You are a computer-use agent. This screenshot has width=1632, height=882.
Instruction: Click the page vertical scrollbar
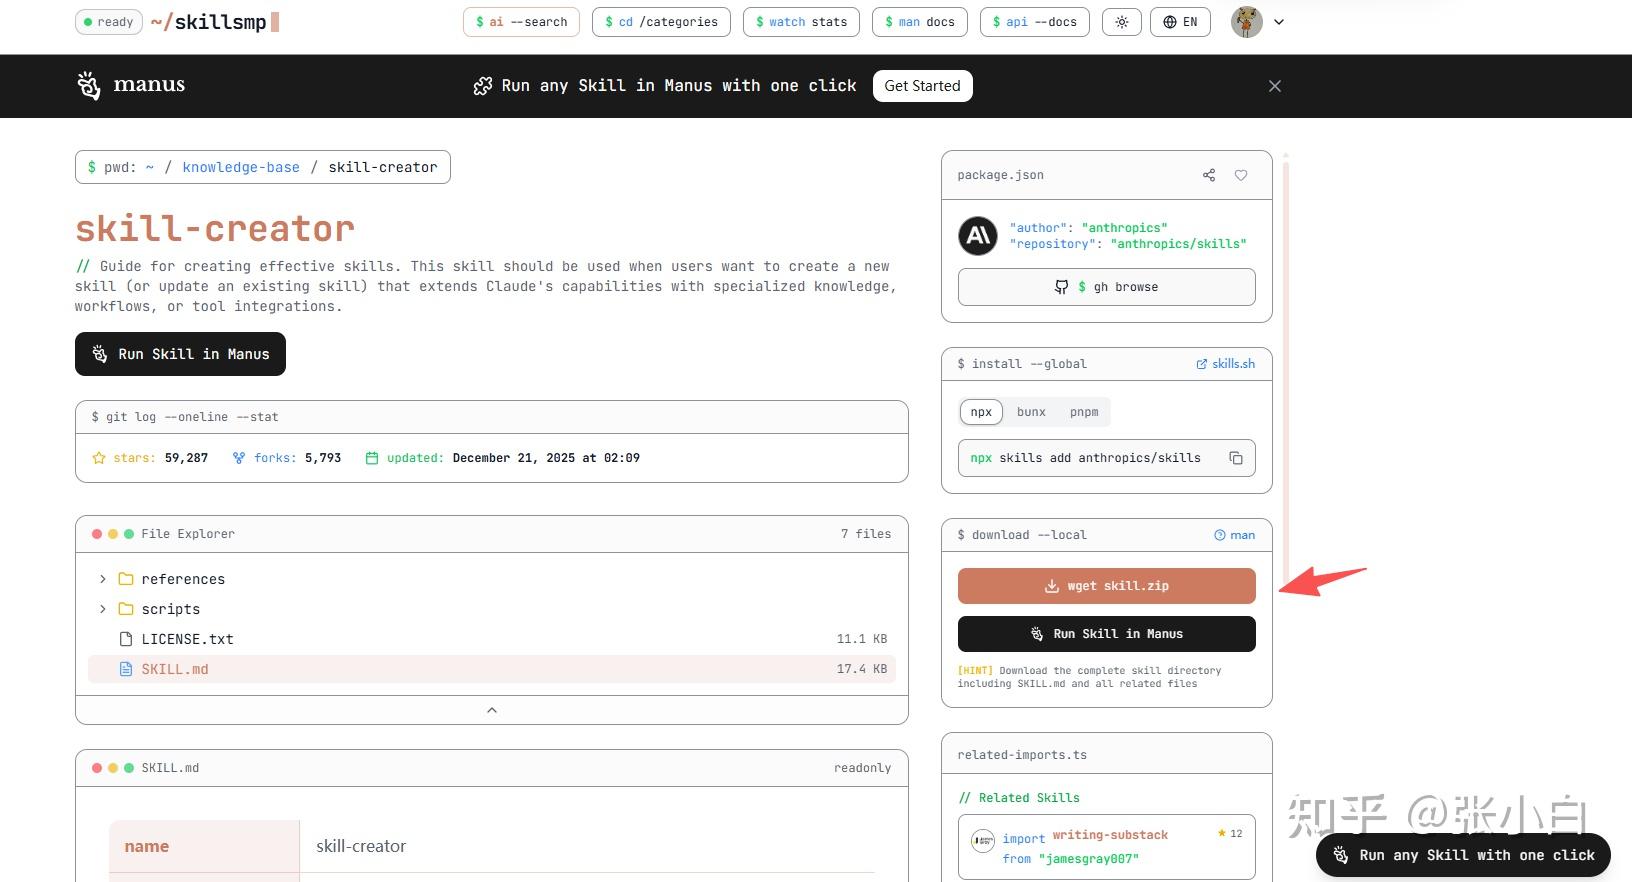[1285, 370]
